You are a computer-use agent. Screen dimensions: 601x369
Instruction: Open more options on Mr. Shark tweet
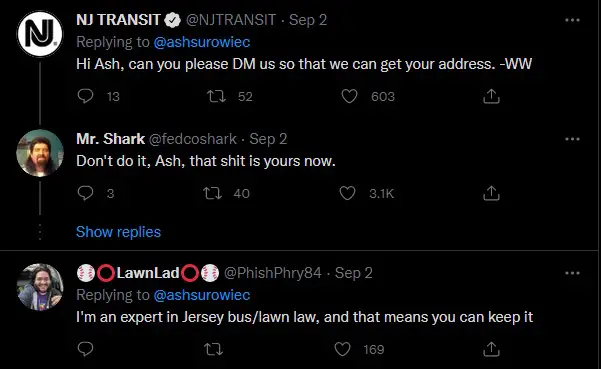click(572, 139)
